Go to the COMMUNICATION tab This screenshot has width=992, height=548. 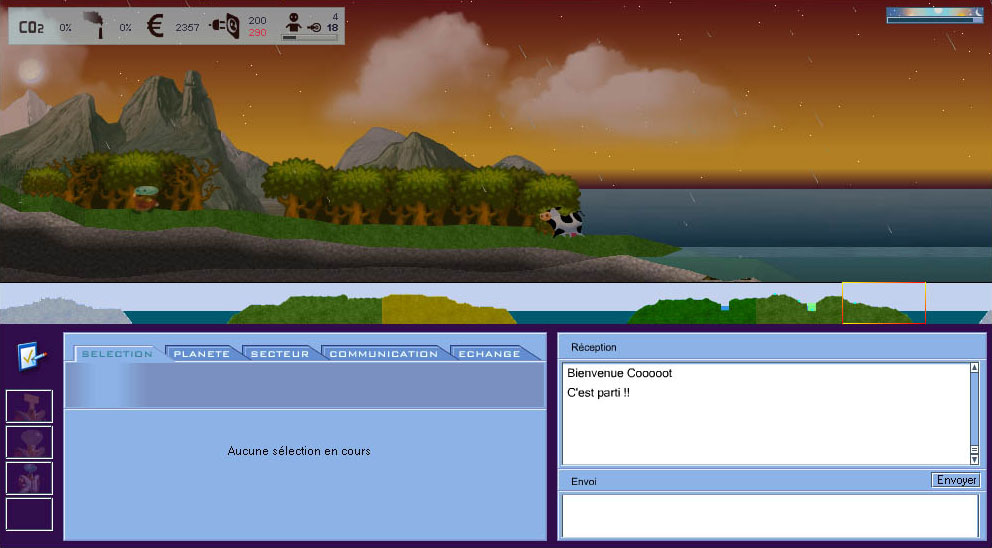pos(383,354)
